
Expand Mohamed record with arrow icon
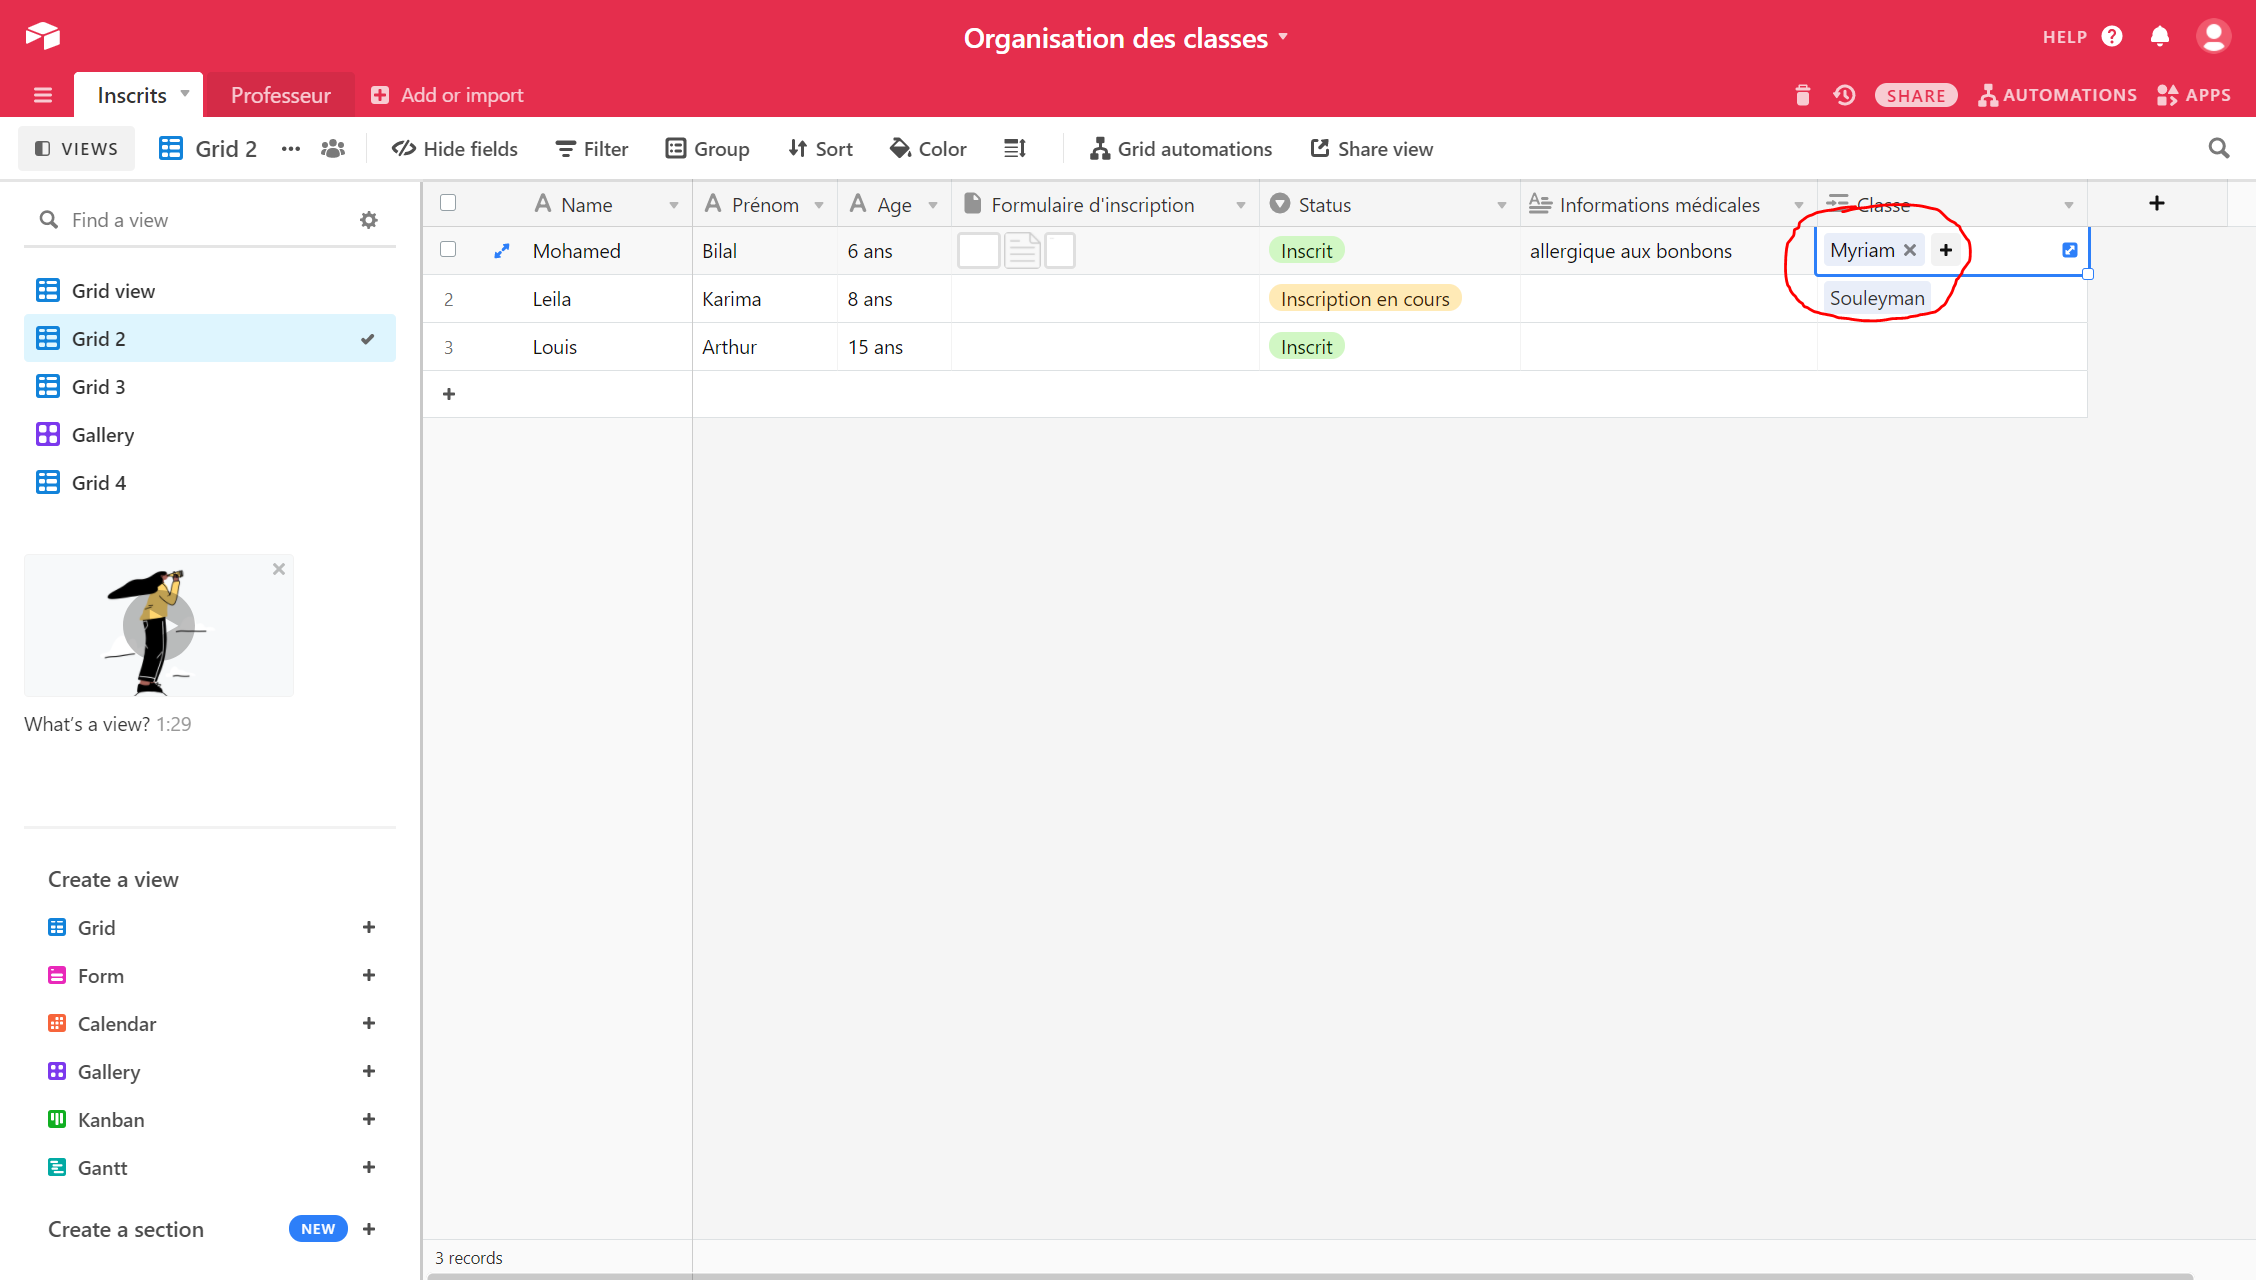click(502, 251)
